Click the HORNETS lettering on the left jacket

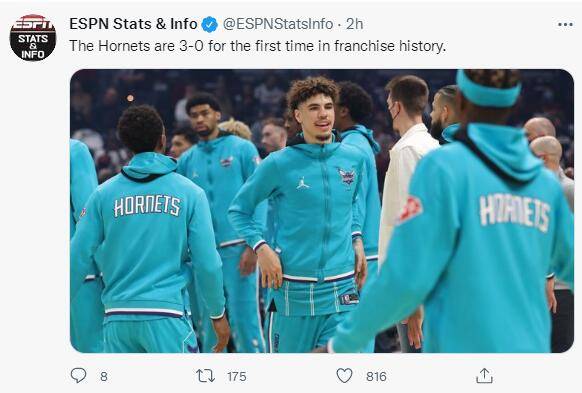(x=147, y=206)
